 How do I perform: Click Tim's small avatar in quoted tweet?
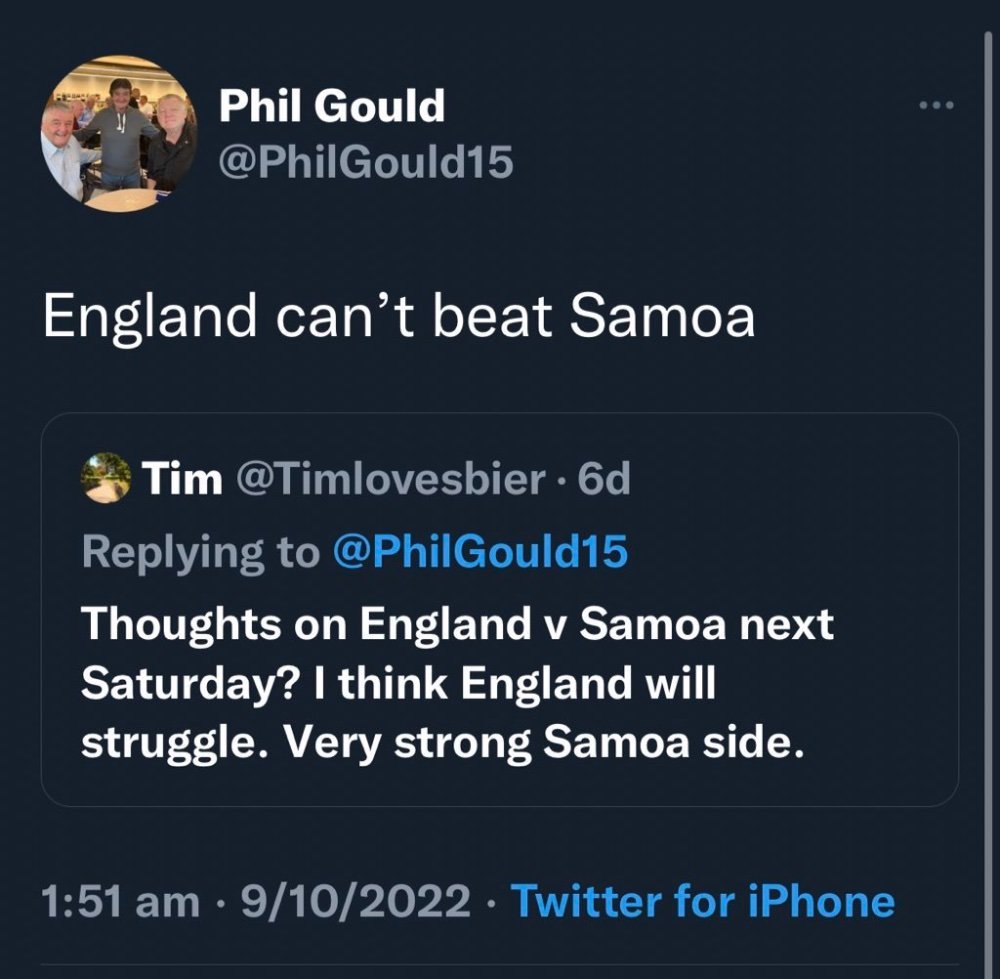106,478
